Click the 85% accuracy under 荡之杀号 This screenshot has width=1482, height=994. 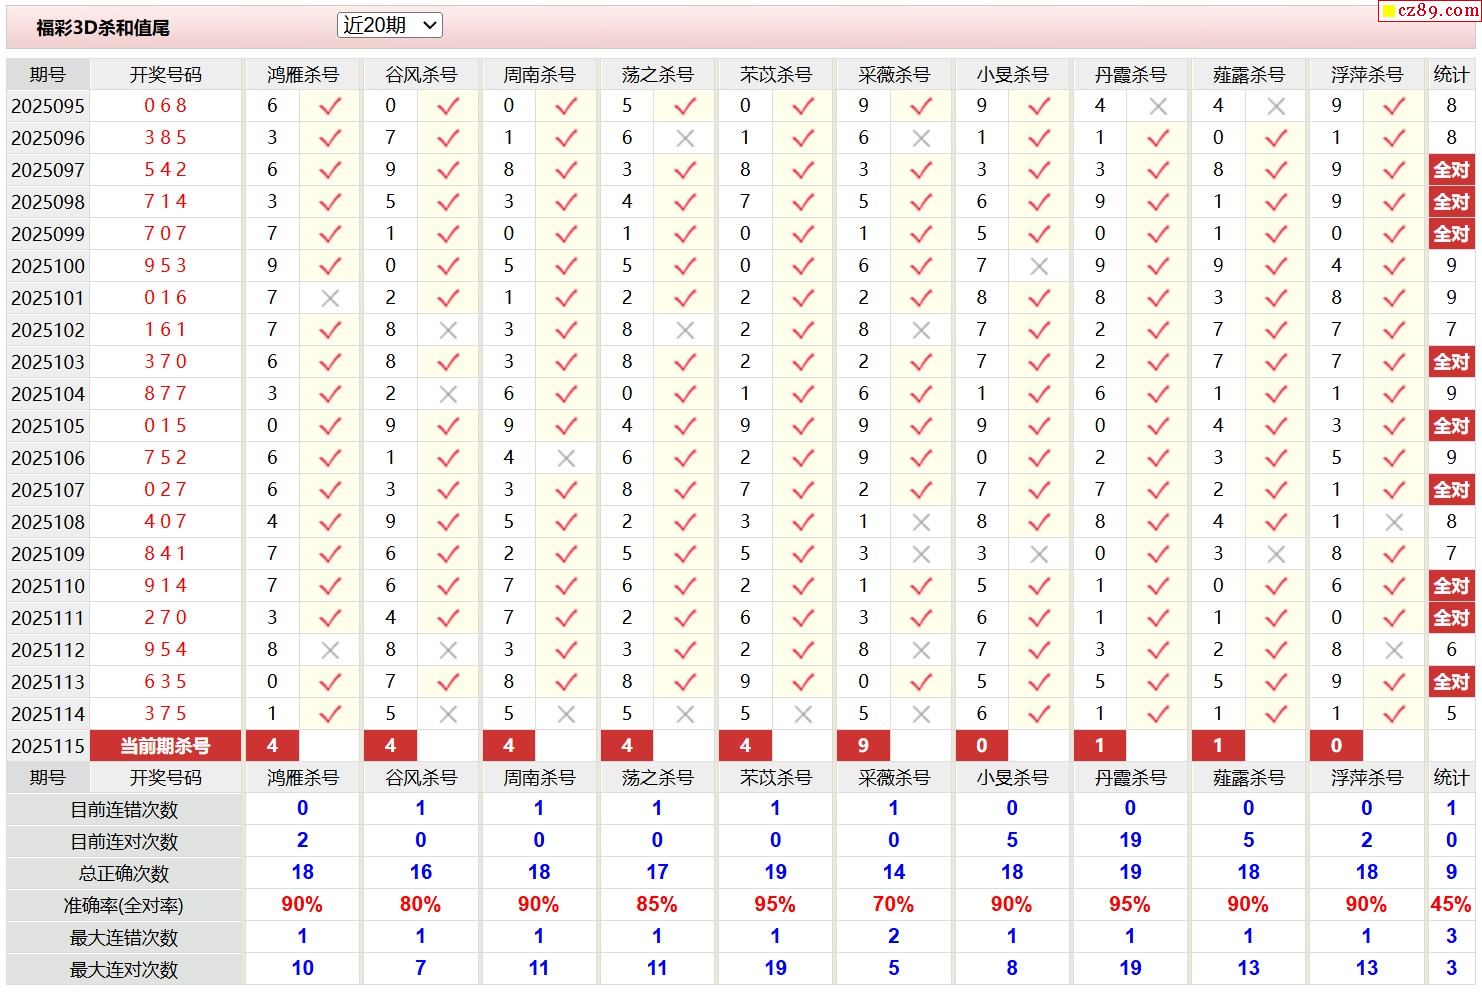click(x=657, y=905)
